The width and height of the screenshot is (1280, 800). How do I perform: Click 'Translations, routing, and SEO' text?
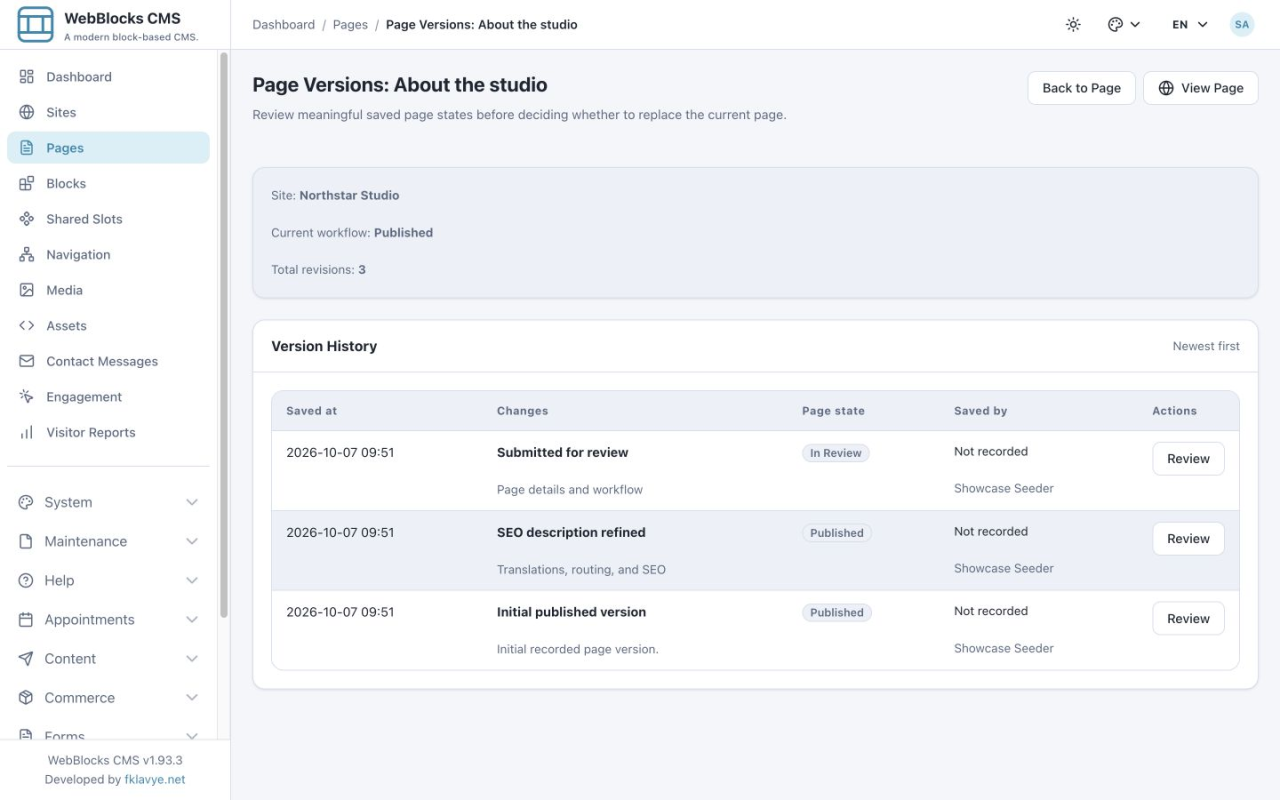pos(581,570)
